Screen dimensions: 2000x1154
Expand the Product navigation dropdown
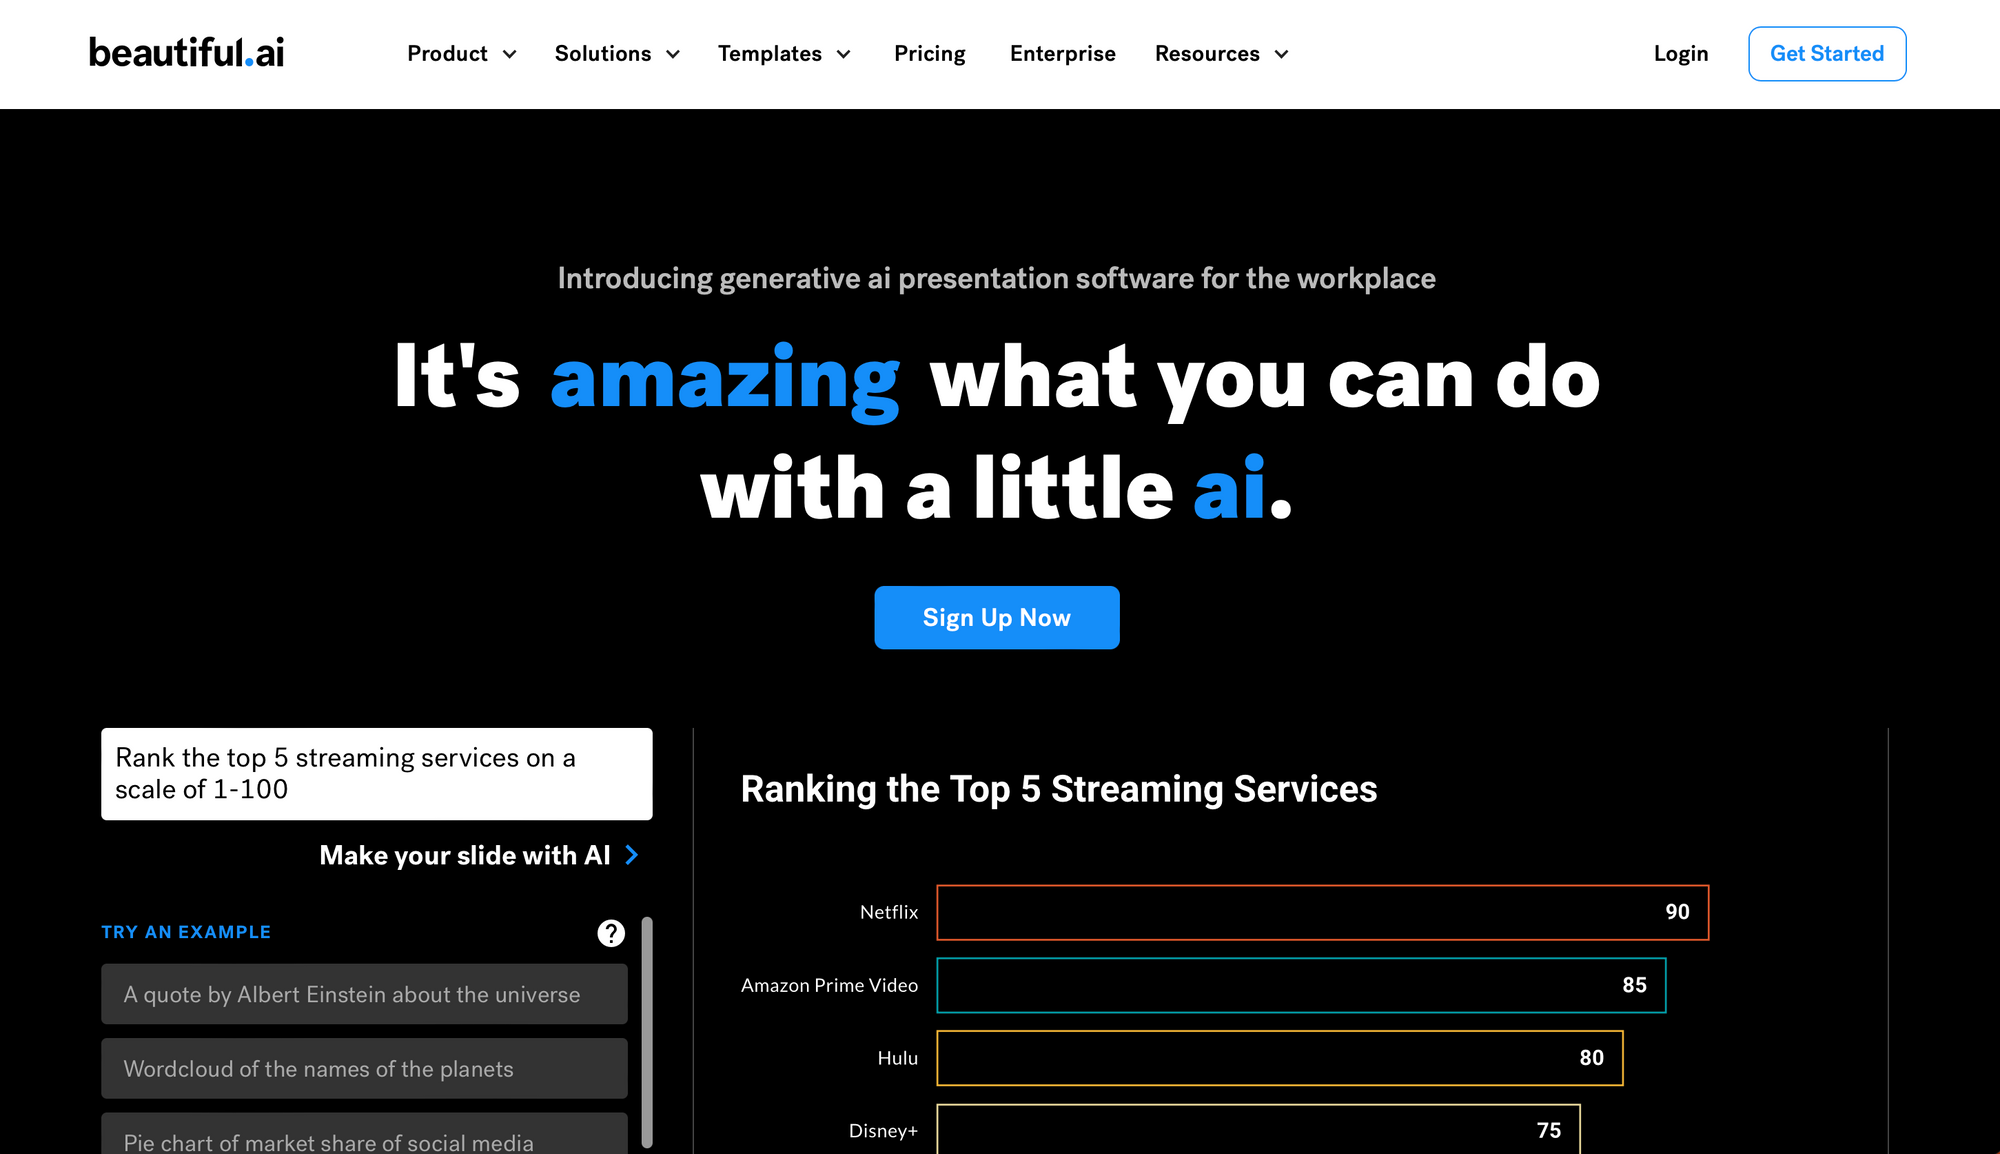click(x=461, y=54)
